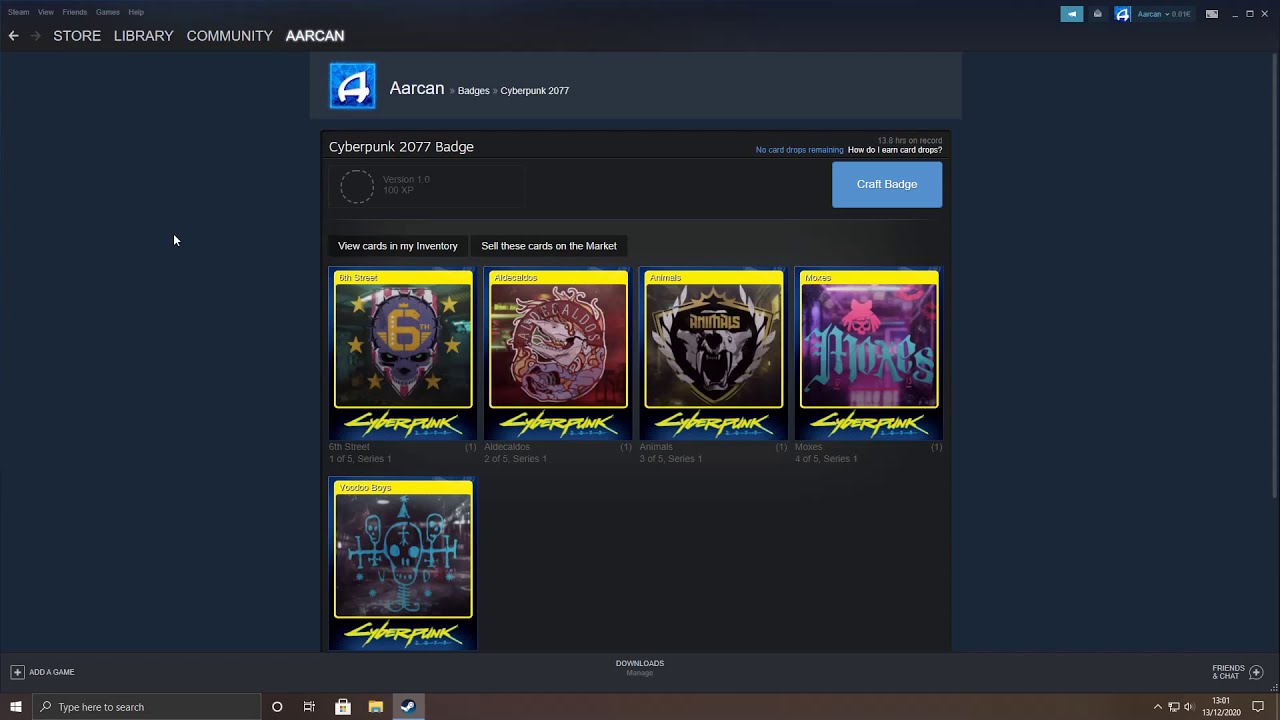Open the Windows notification center

tap(1258, 707)
